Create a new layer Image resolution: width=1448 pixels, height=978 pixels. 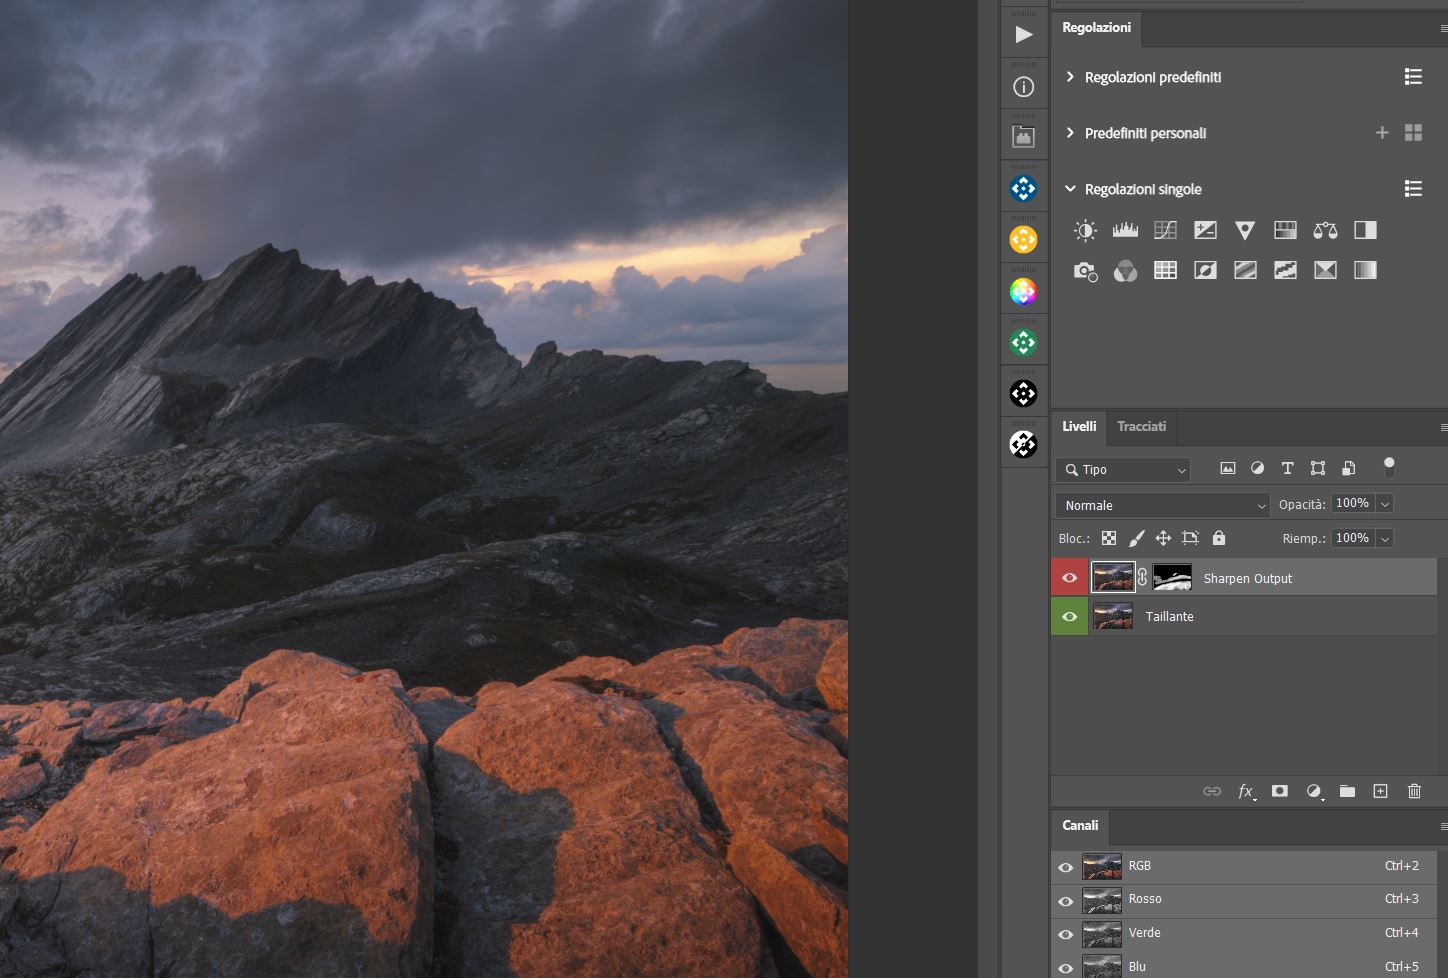click(1380, 791)
